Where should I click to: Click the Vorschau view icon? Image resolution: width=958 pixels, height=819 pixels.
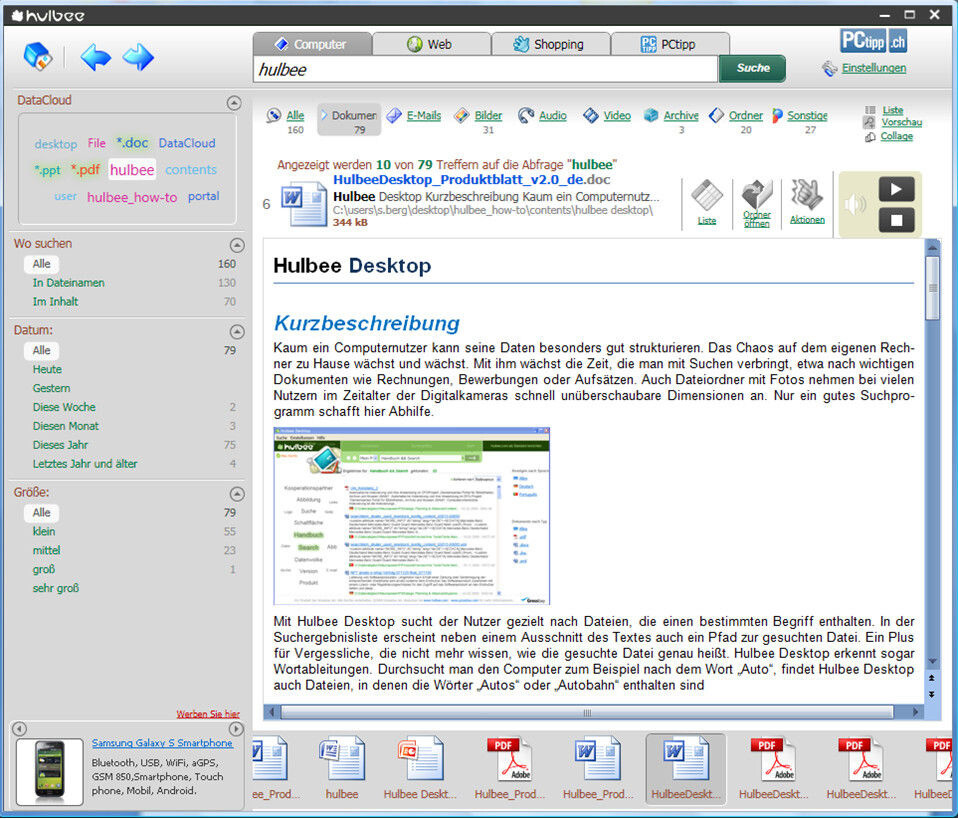click(x=869, y=122)
